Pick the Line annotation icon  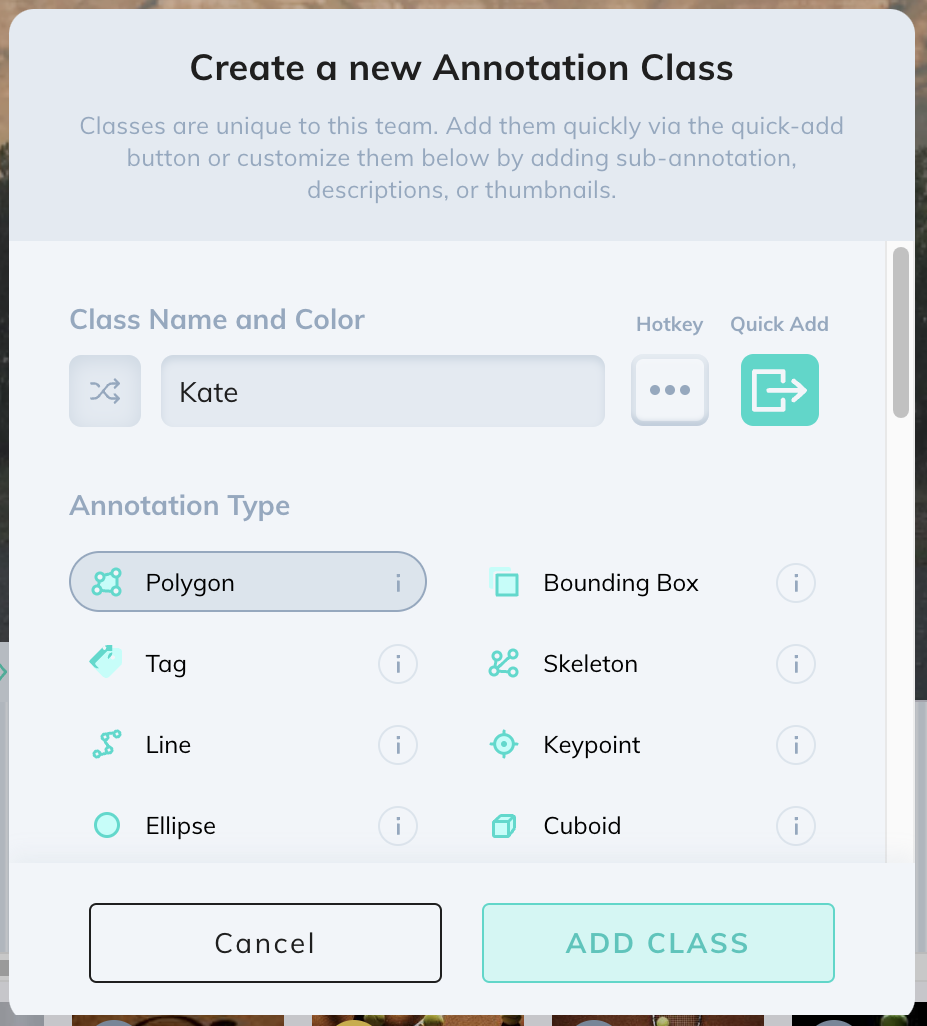105,743
